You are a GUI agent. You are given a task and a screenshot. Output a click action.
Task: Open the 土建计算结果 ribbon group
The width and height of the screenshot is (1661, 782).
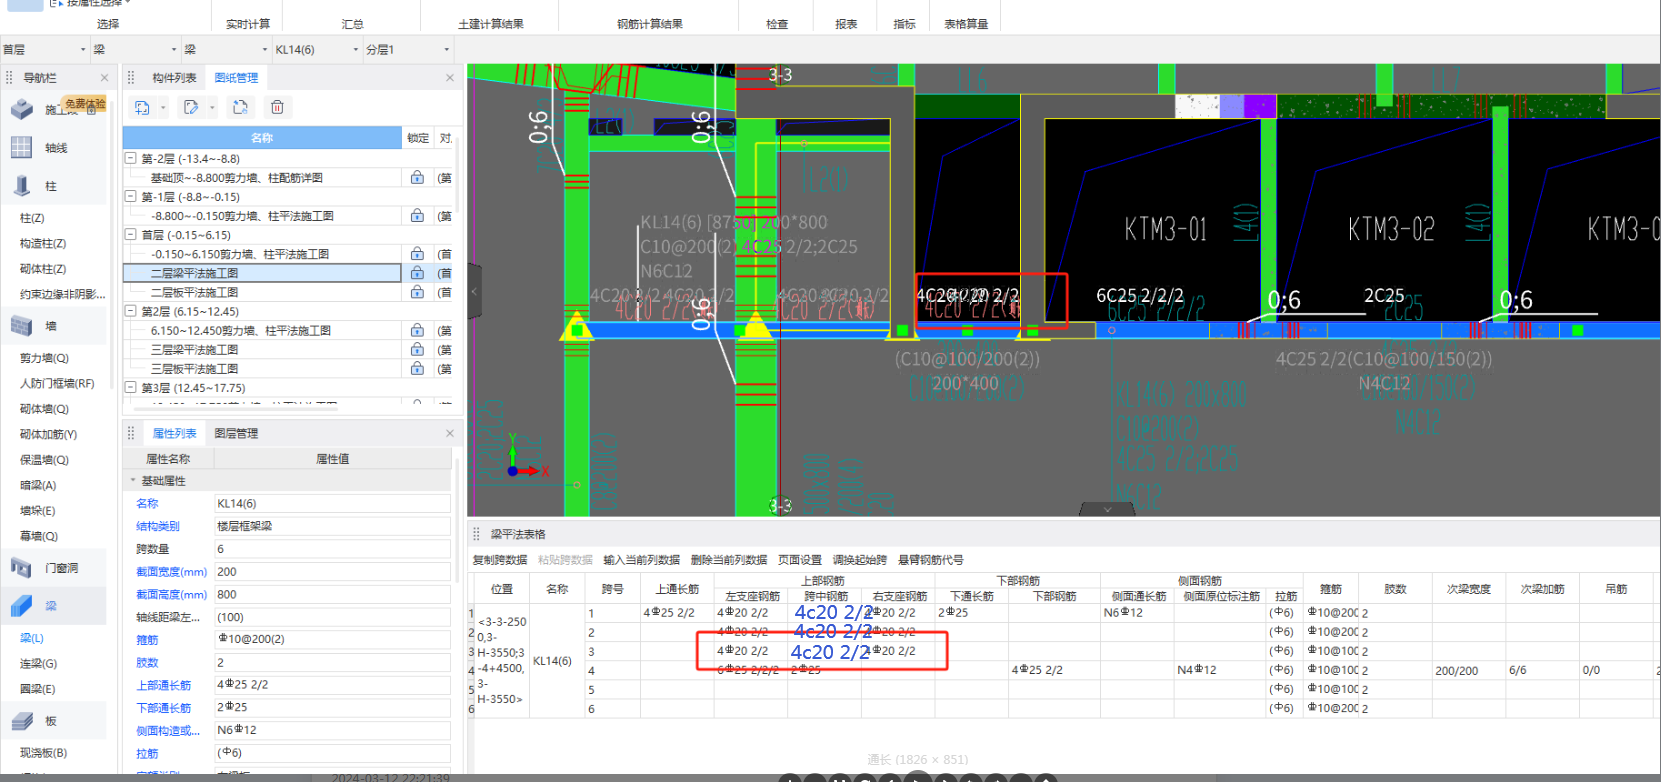click(490, 24)
